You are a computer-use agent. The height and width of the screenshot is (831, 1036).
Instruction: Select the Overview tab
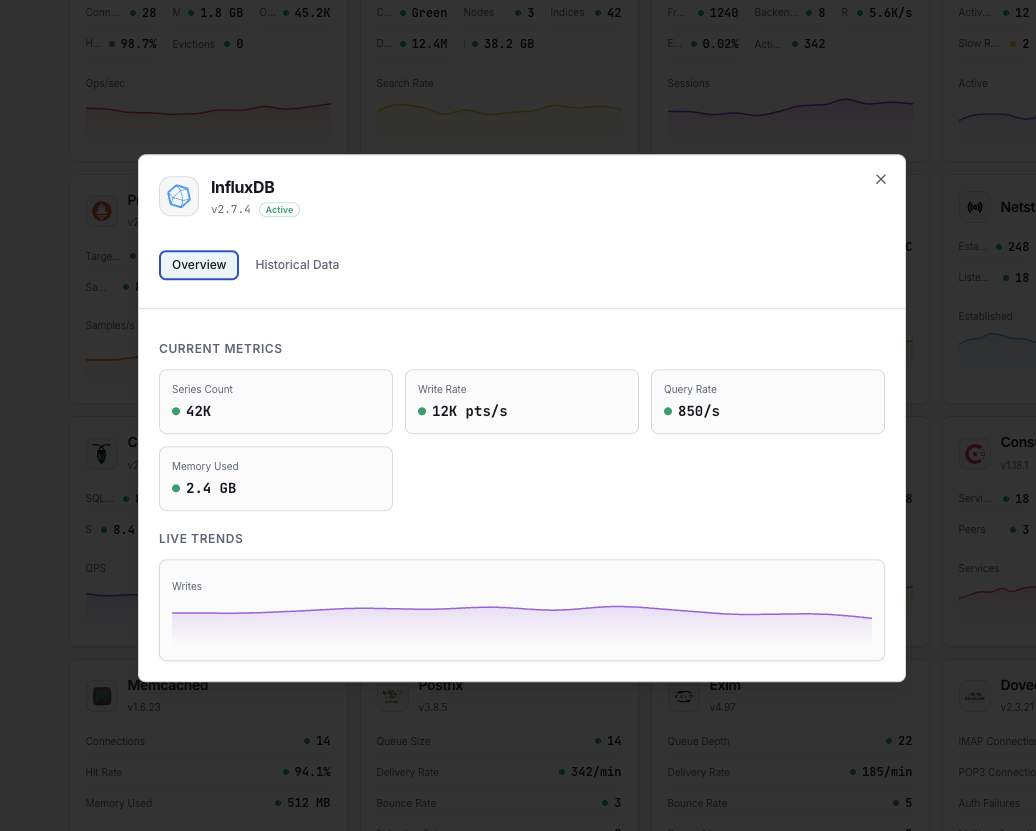(198, 265)
